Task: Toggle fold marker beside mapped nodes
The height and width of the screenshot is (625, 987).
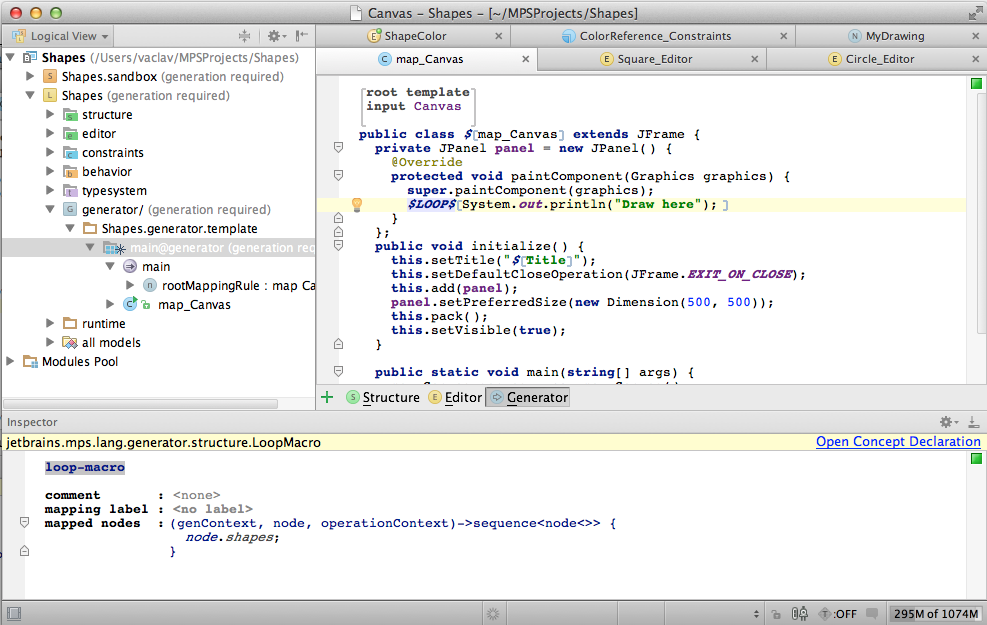Action: click(x=25, y=523)
